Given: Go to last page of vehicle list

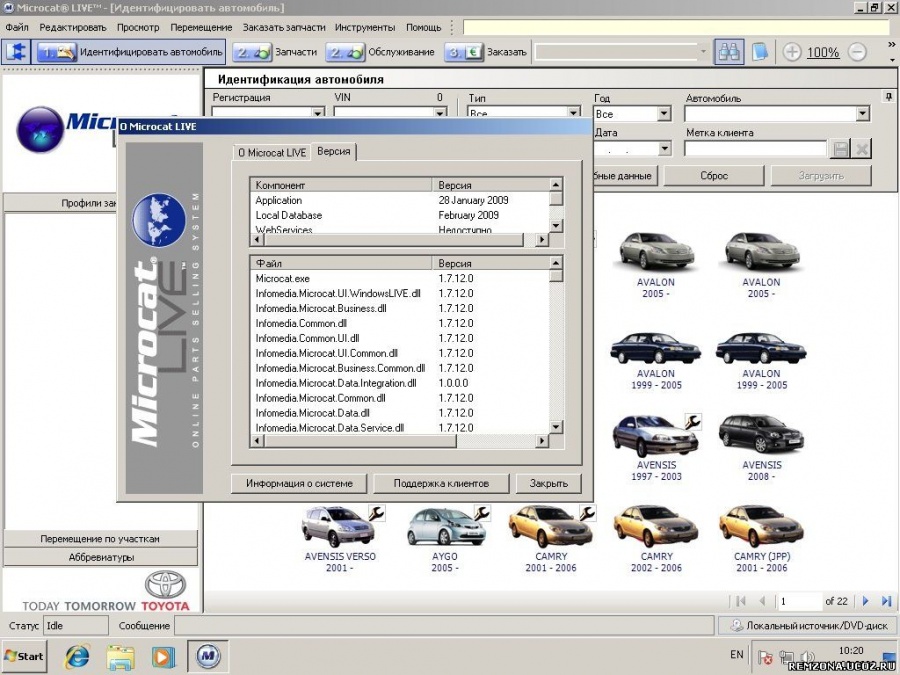Looking at the screenshot, I should [x=886, y=601].
